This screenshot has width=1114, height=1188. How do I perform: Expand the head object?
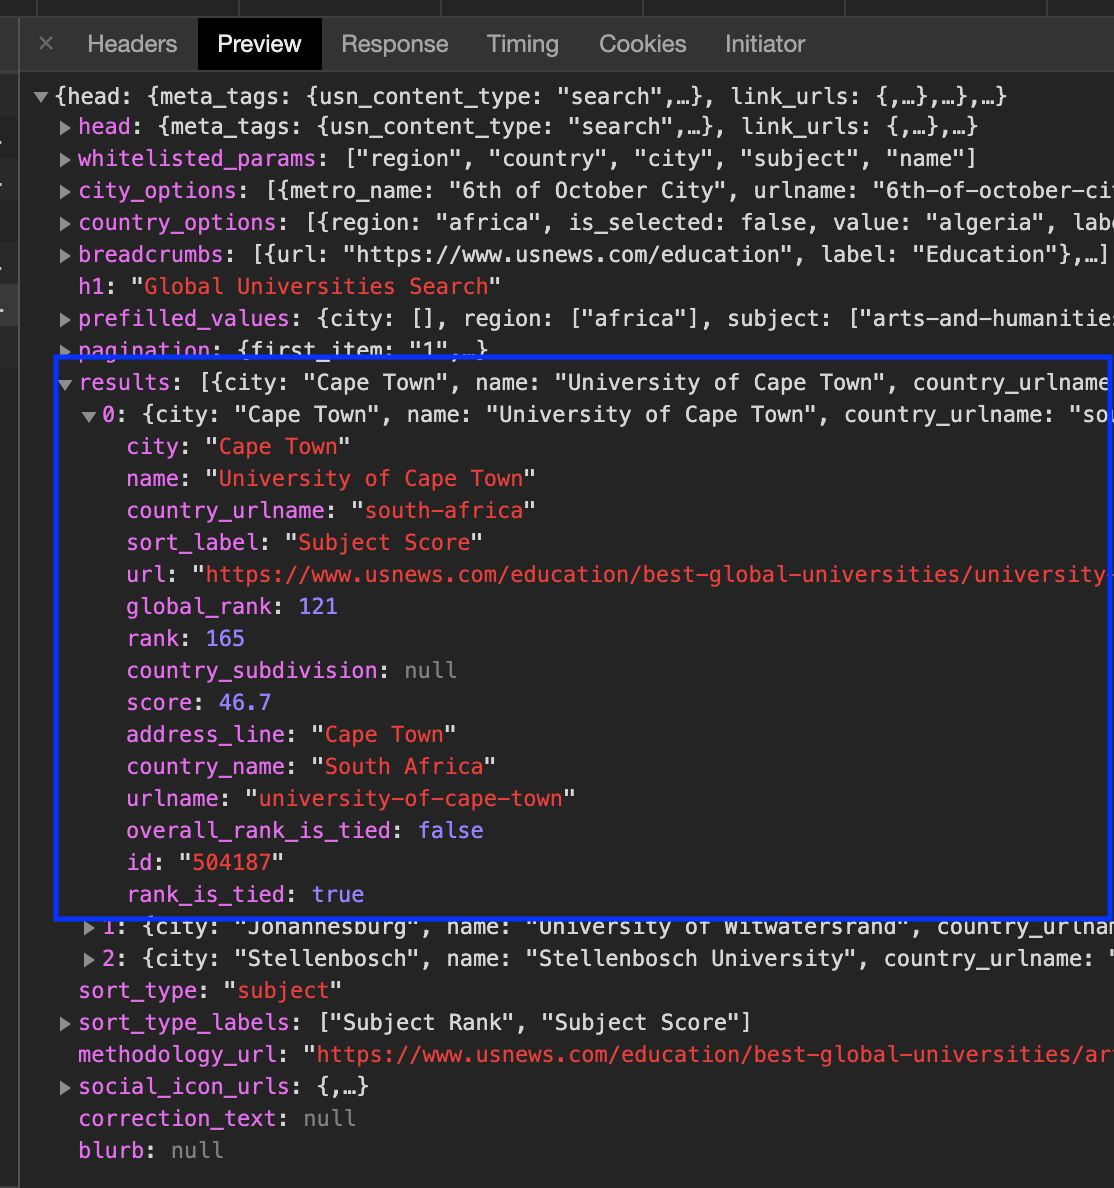64,126
